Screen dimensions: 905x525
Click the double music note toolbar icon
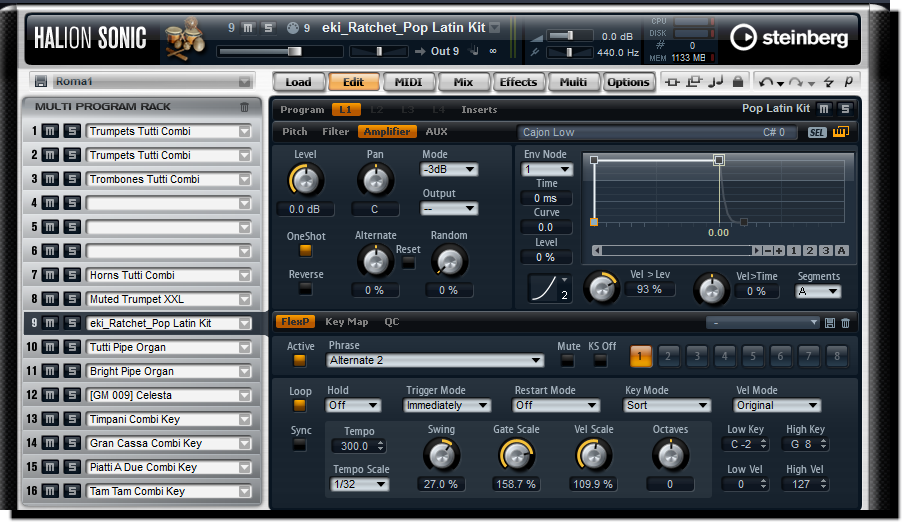[x=716, y=81]
